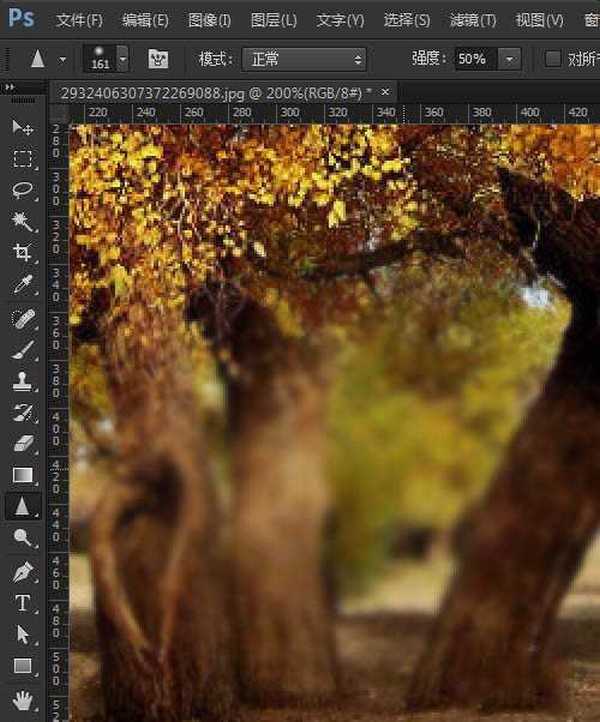Select the Eraser tool
The width and height of the screenshot is (600, 722).
point(22,444)
